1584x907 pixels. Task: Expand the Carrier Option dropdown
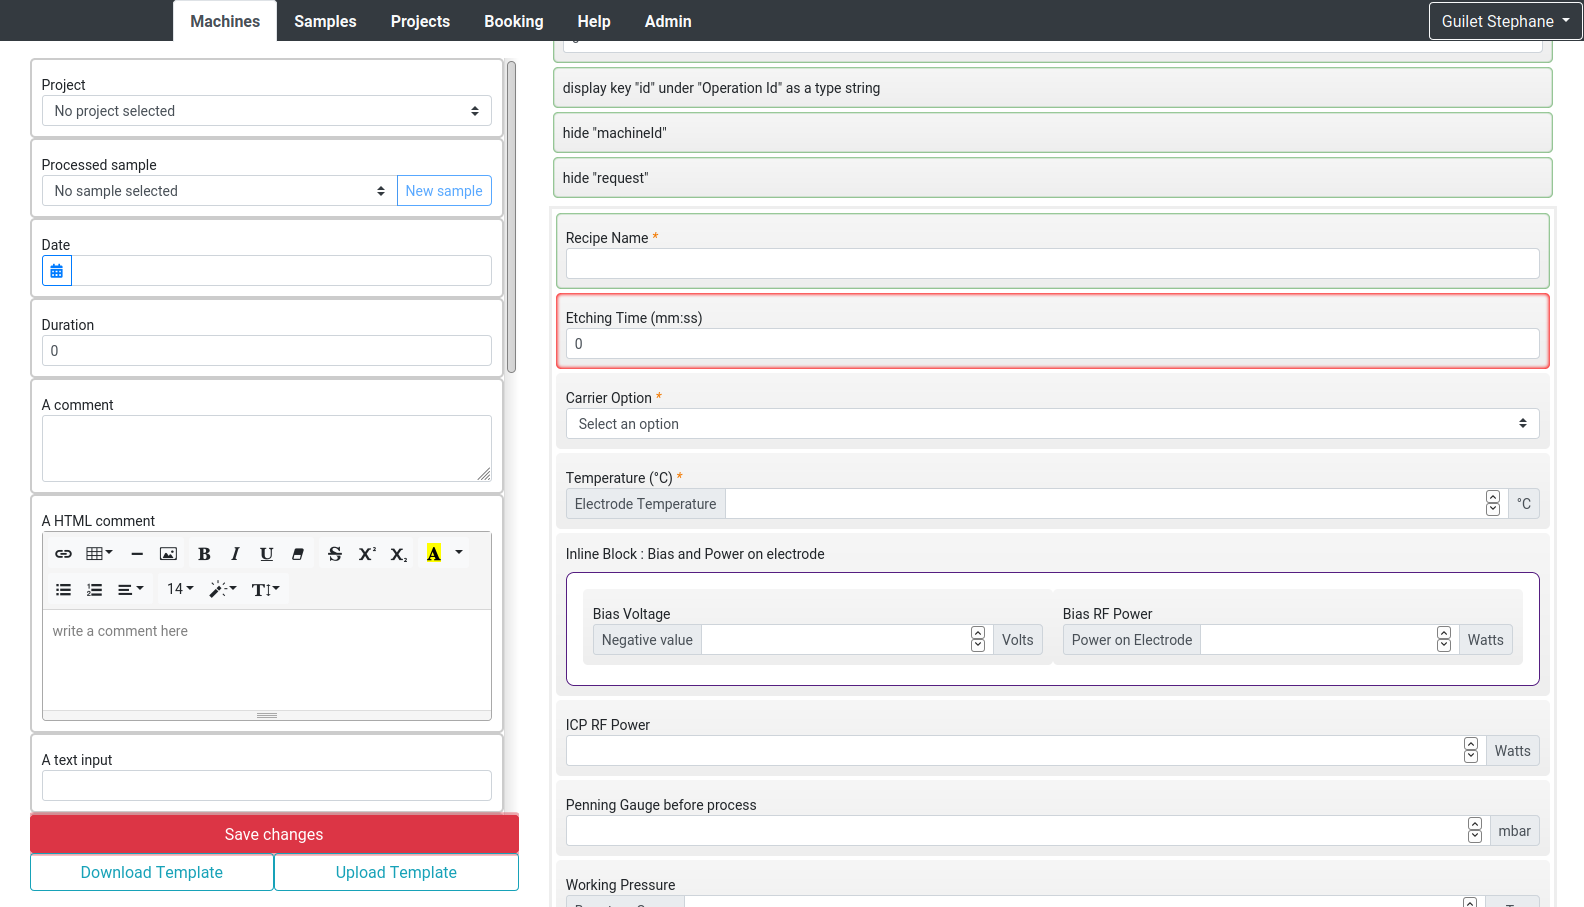pyautogui.click(x=1052, y=424)
